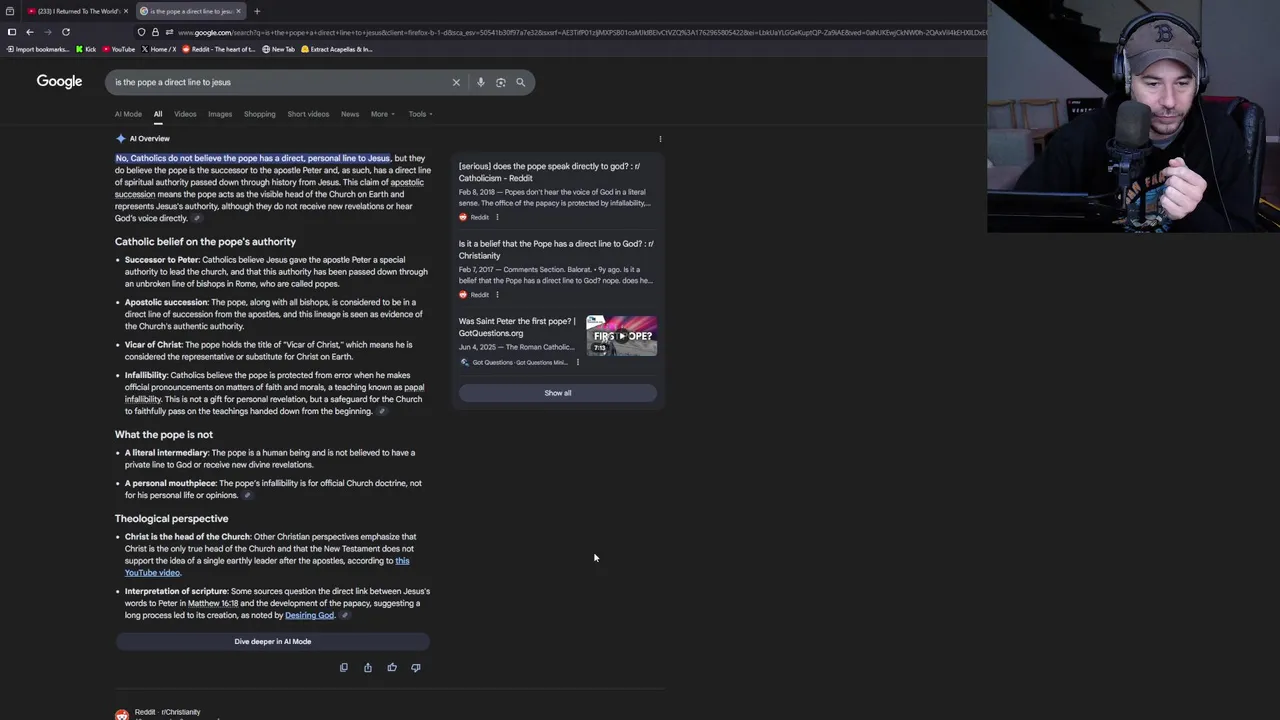
Task: Open 'Import bookmarks' bookmark item
Action: [x=38, y=49]
